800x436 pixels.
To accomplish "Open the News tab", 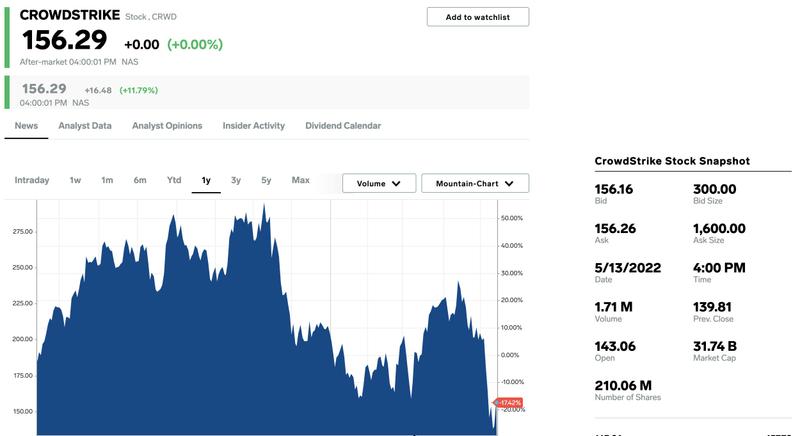I will tap(26, 126).
